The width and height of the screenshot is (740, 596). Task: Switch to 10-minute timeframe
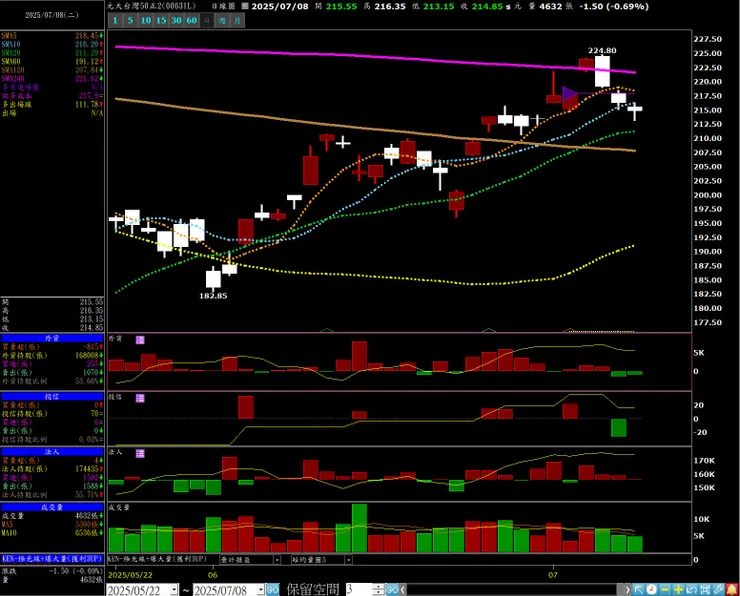click(x=146, y=20)
